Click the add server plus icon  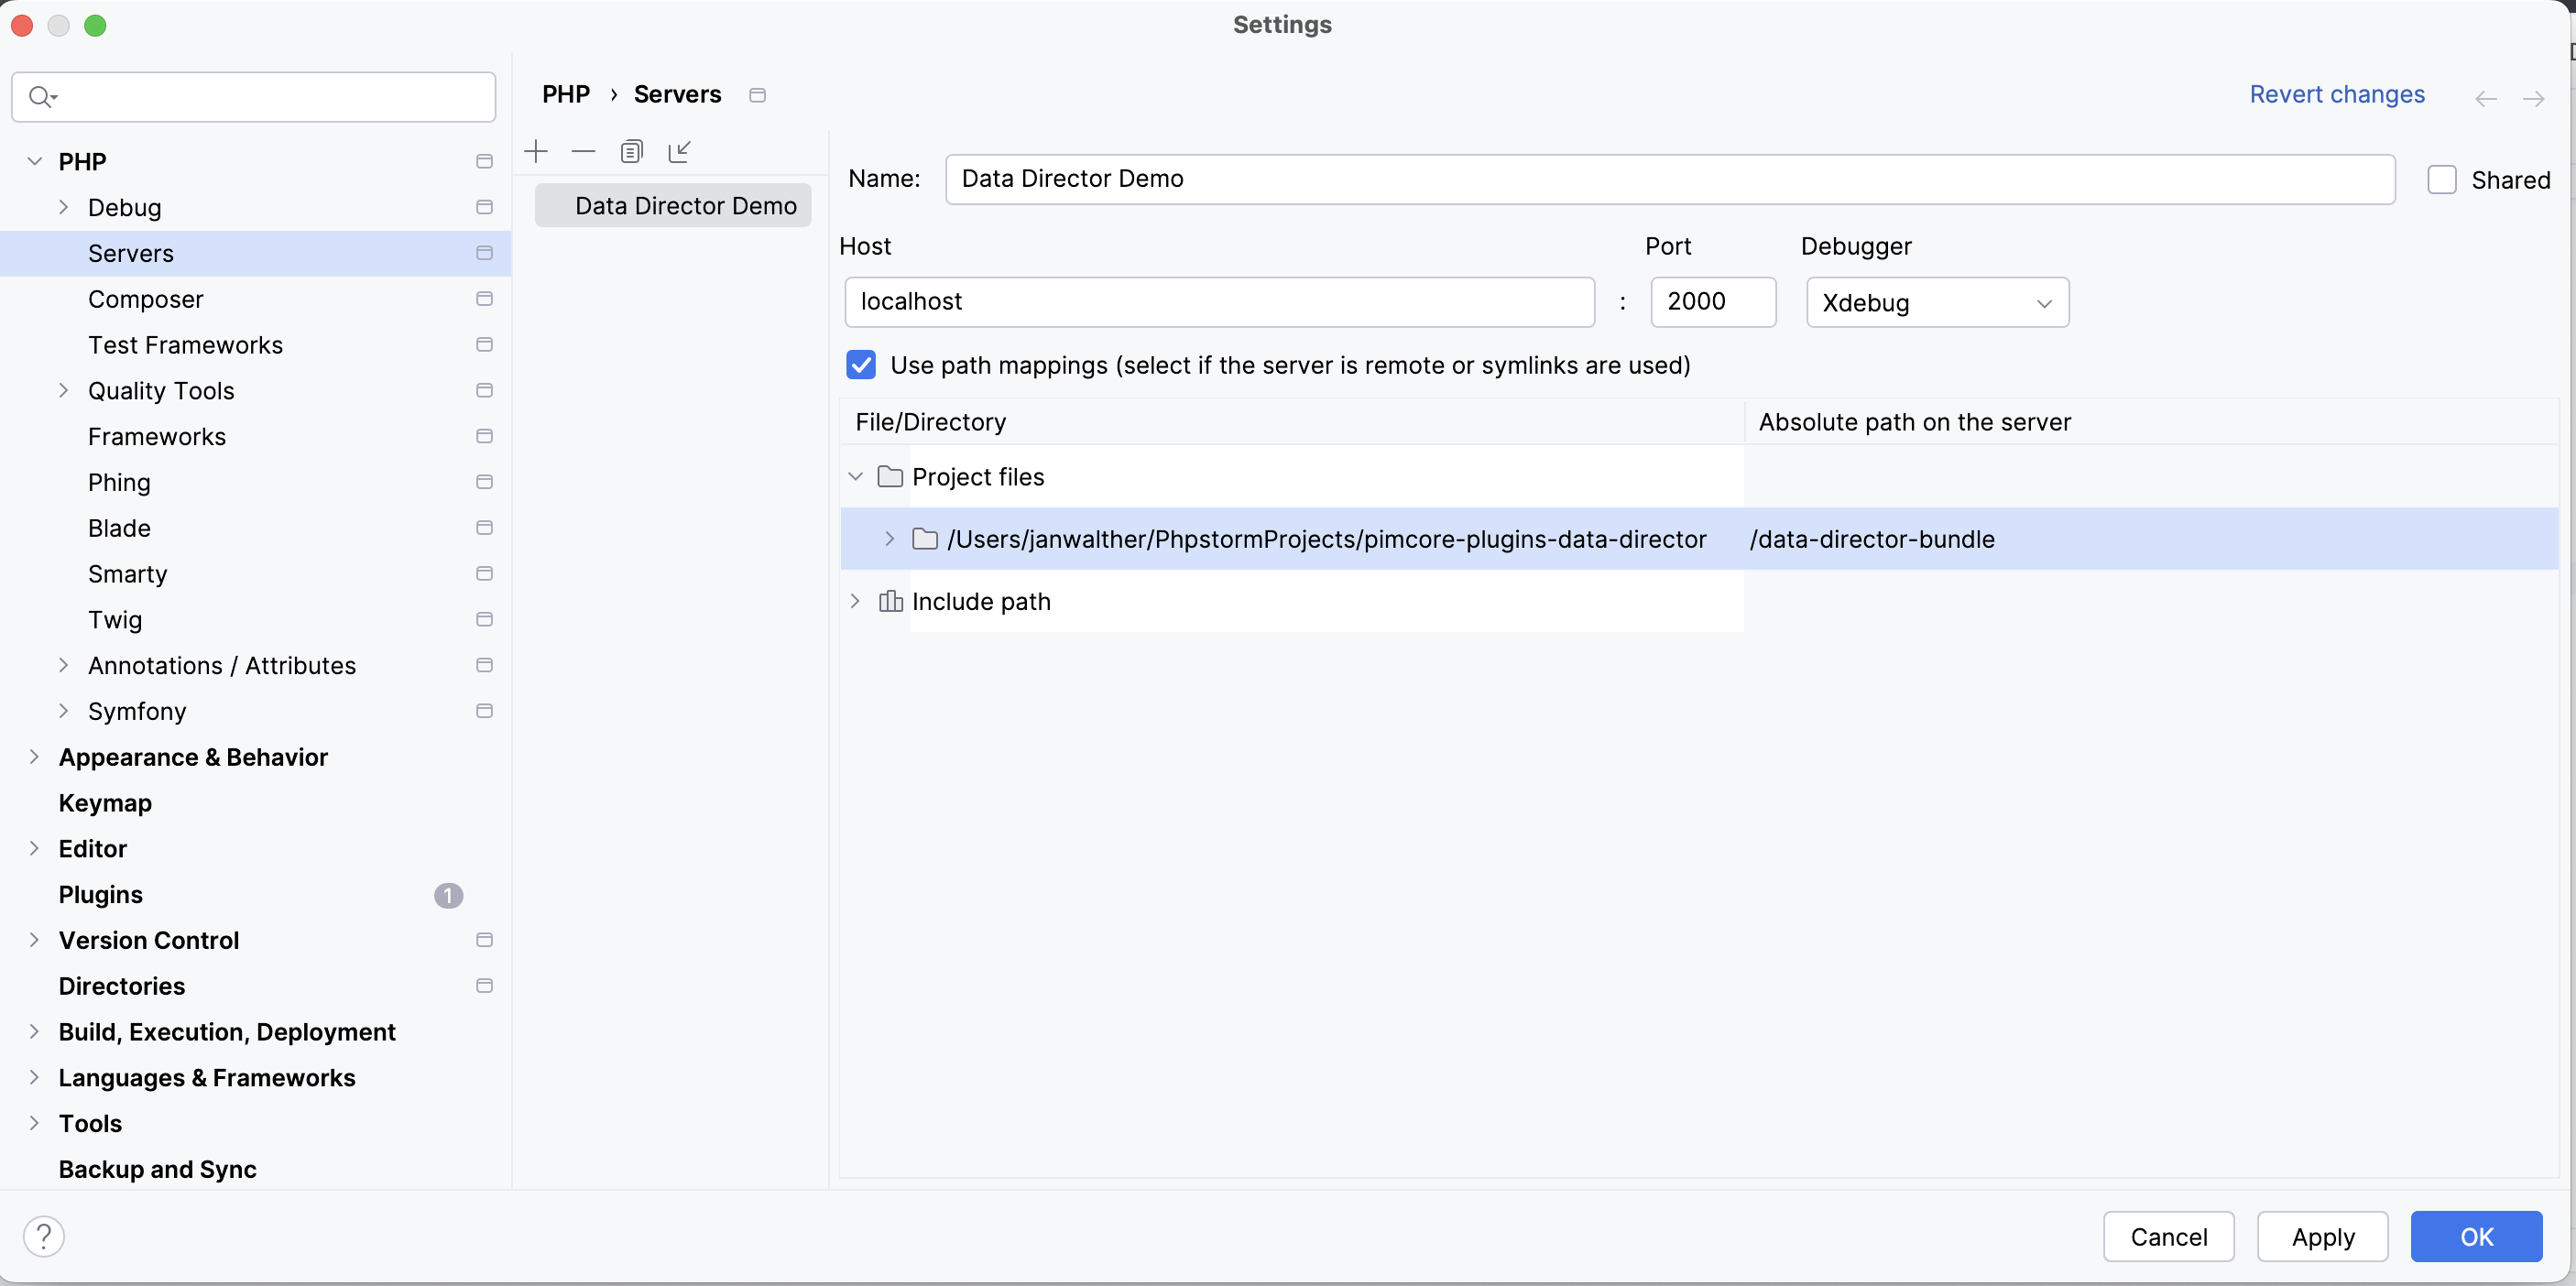point(536,151)
